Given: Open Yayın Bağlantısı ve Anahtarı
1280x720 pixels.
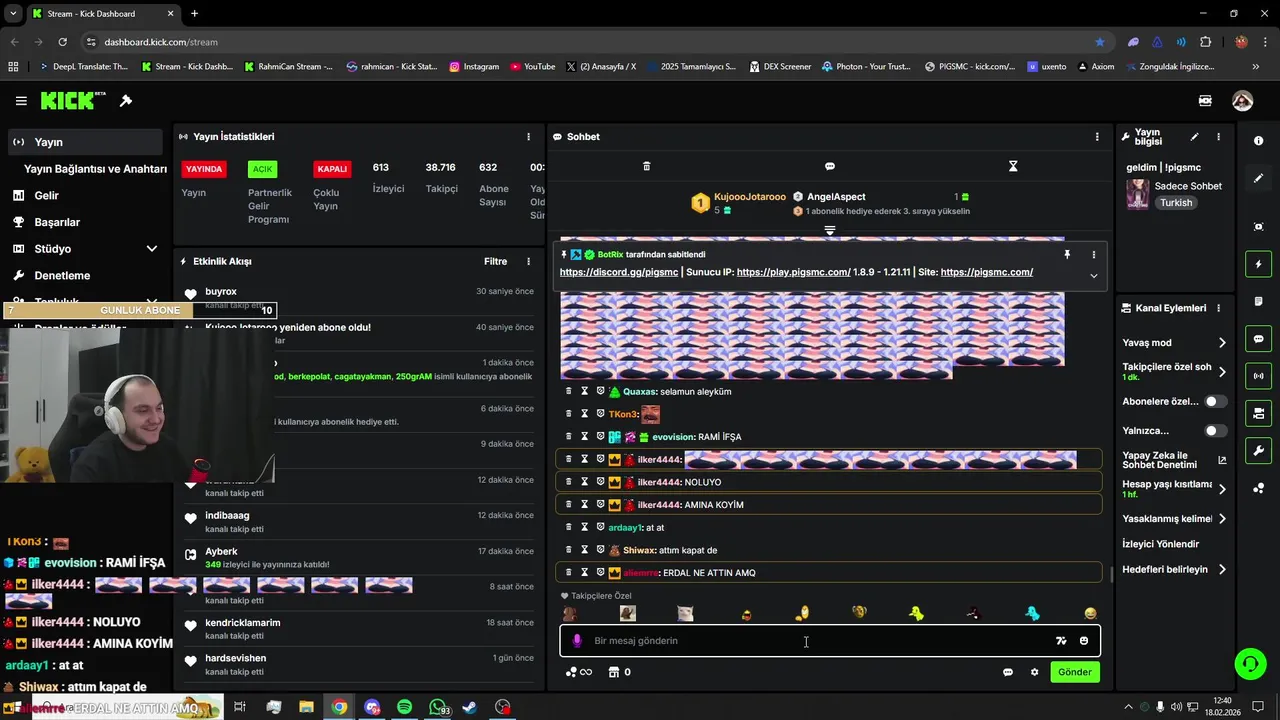Looking at the screenshot, I should coord(95,169).
